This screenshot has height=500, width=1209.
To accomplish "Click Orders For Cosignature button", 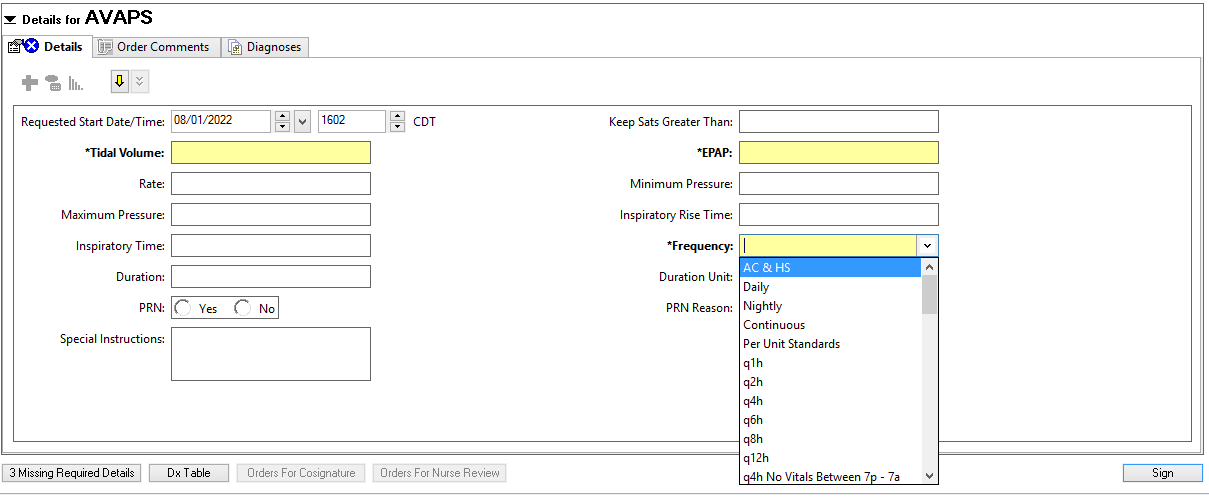I will pyautogui.click(x=301, y=473).
